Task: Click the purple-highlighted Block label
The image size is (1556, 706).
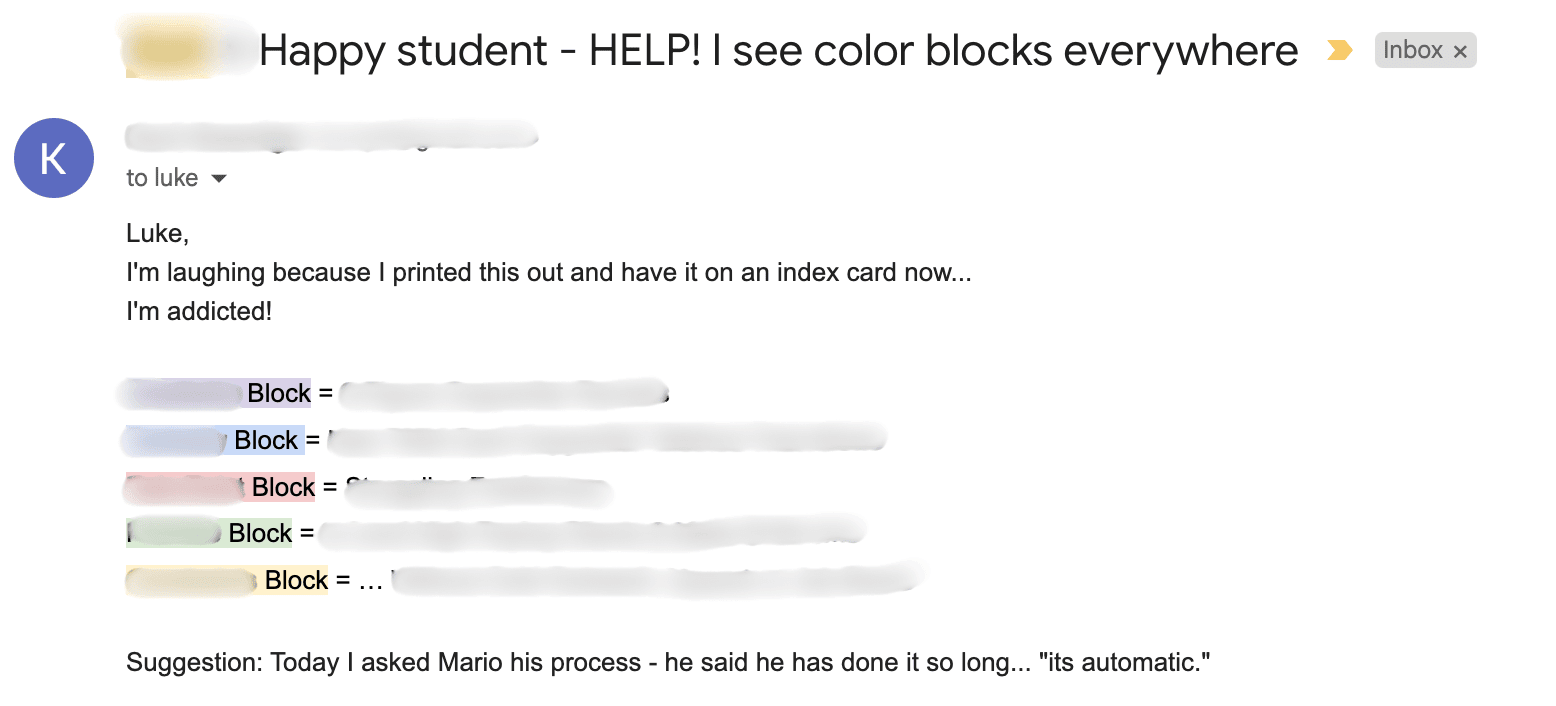Action: (279, 393)
